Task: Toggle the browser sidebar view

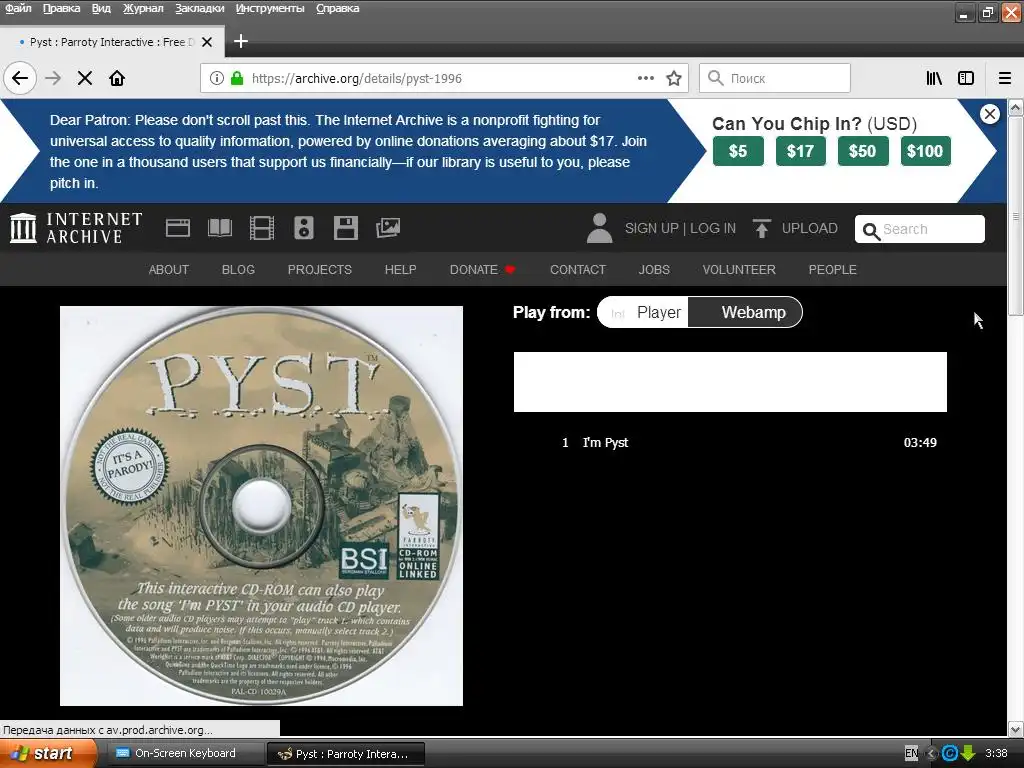Action: pyautogui.click(x=966, y=78)
